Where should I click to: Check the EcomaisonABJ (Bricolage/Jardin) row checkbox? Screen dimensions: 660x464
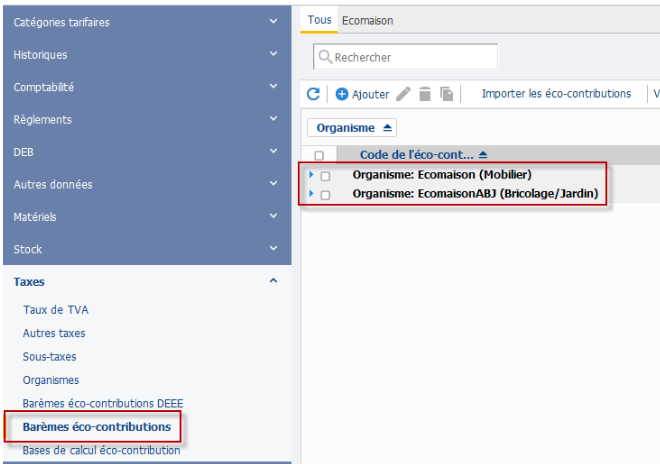[325, 195]
